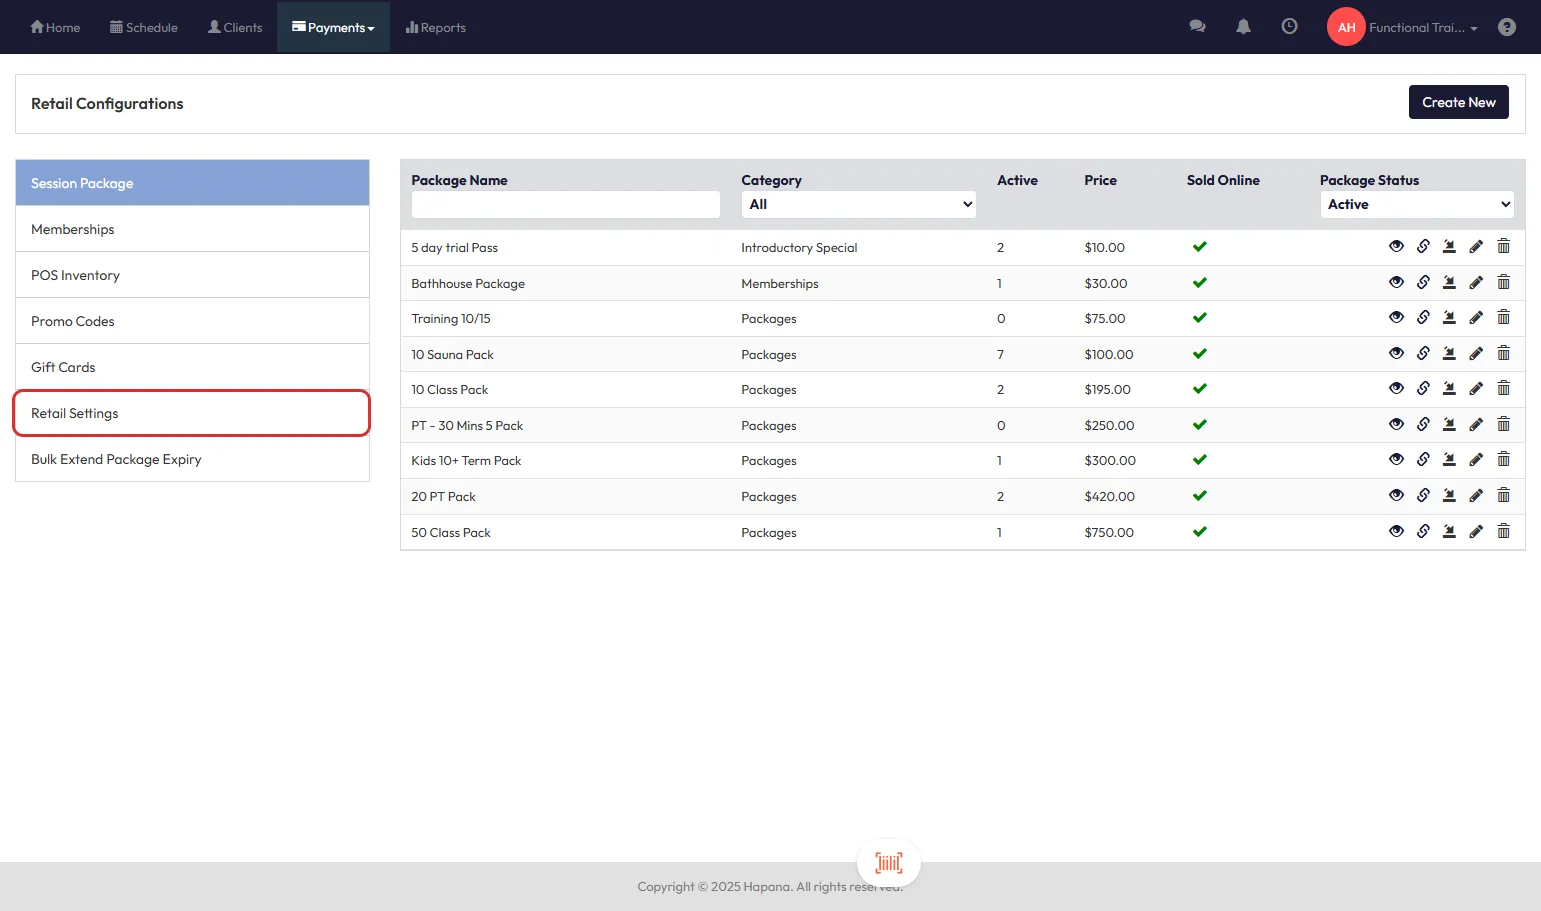
Task: Go to the Reports menu
Action: tap(436, 27)
